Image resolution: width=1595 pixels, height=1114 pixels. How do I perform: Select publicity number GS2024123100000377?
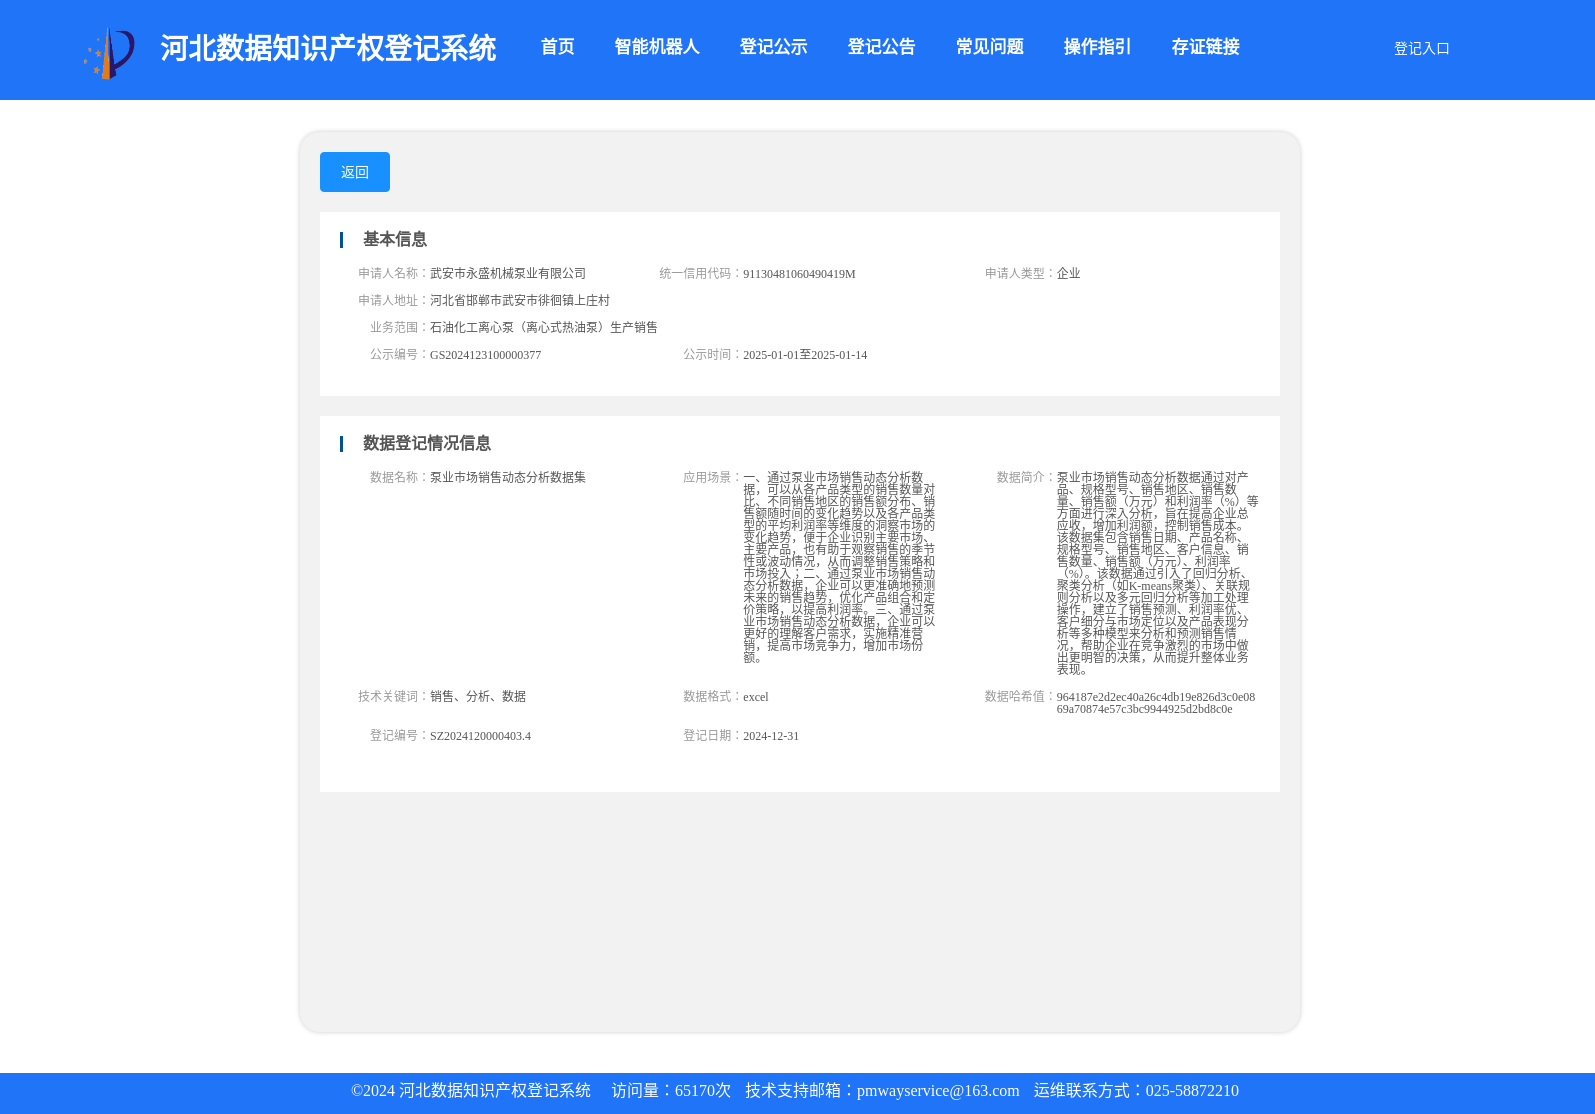[485, 355]
